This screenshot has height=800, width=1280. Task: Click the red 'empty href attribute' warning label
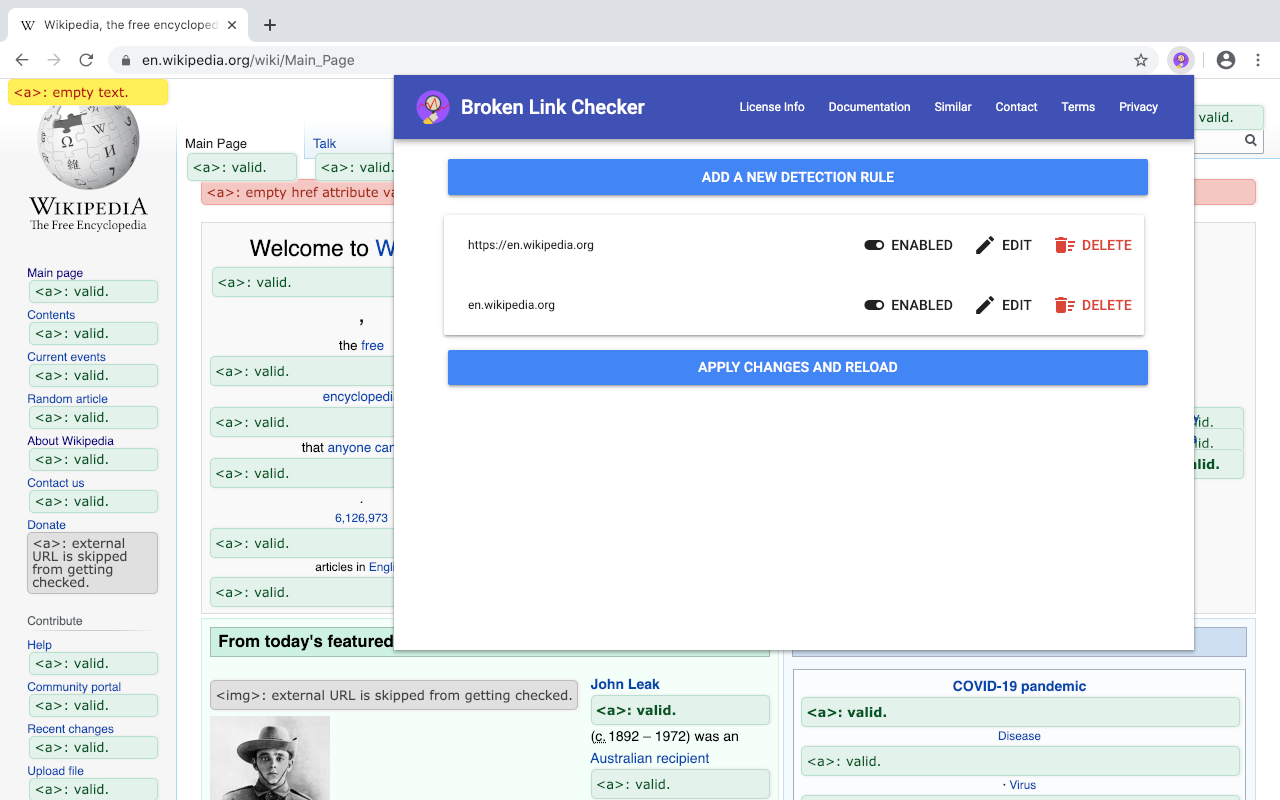point(298,192)
